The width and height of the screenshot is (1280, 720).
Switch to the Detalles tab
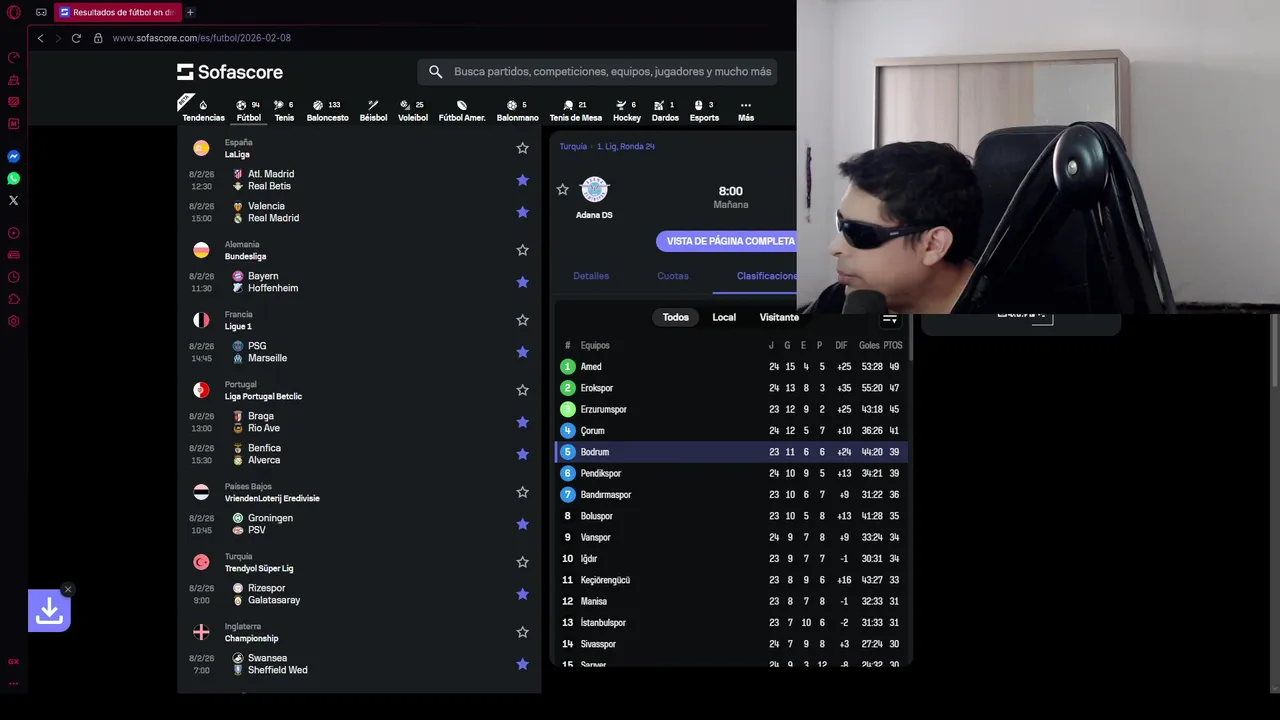pyautogui.click(x=591, y=276)
